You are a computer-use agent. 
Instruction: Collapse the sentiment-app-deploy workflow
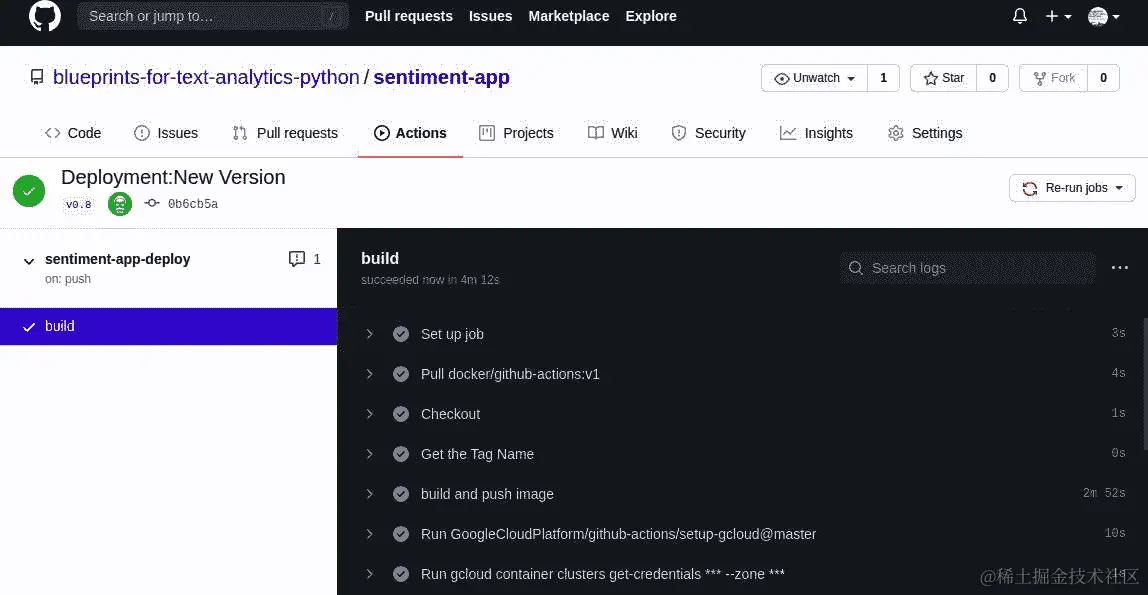click(x=28, y=260)
